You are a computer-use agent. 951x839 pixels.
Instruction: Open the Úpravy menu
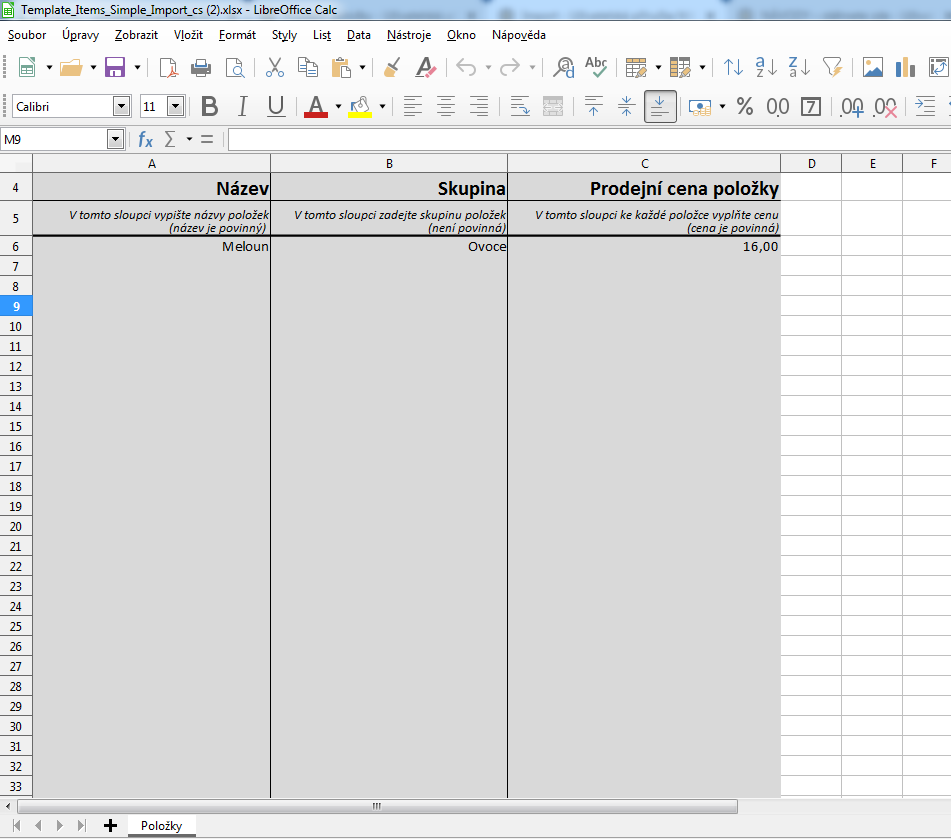pyautogui.click(x=80, y=35)
